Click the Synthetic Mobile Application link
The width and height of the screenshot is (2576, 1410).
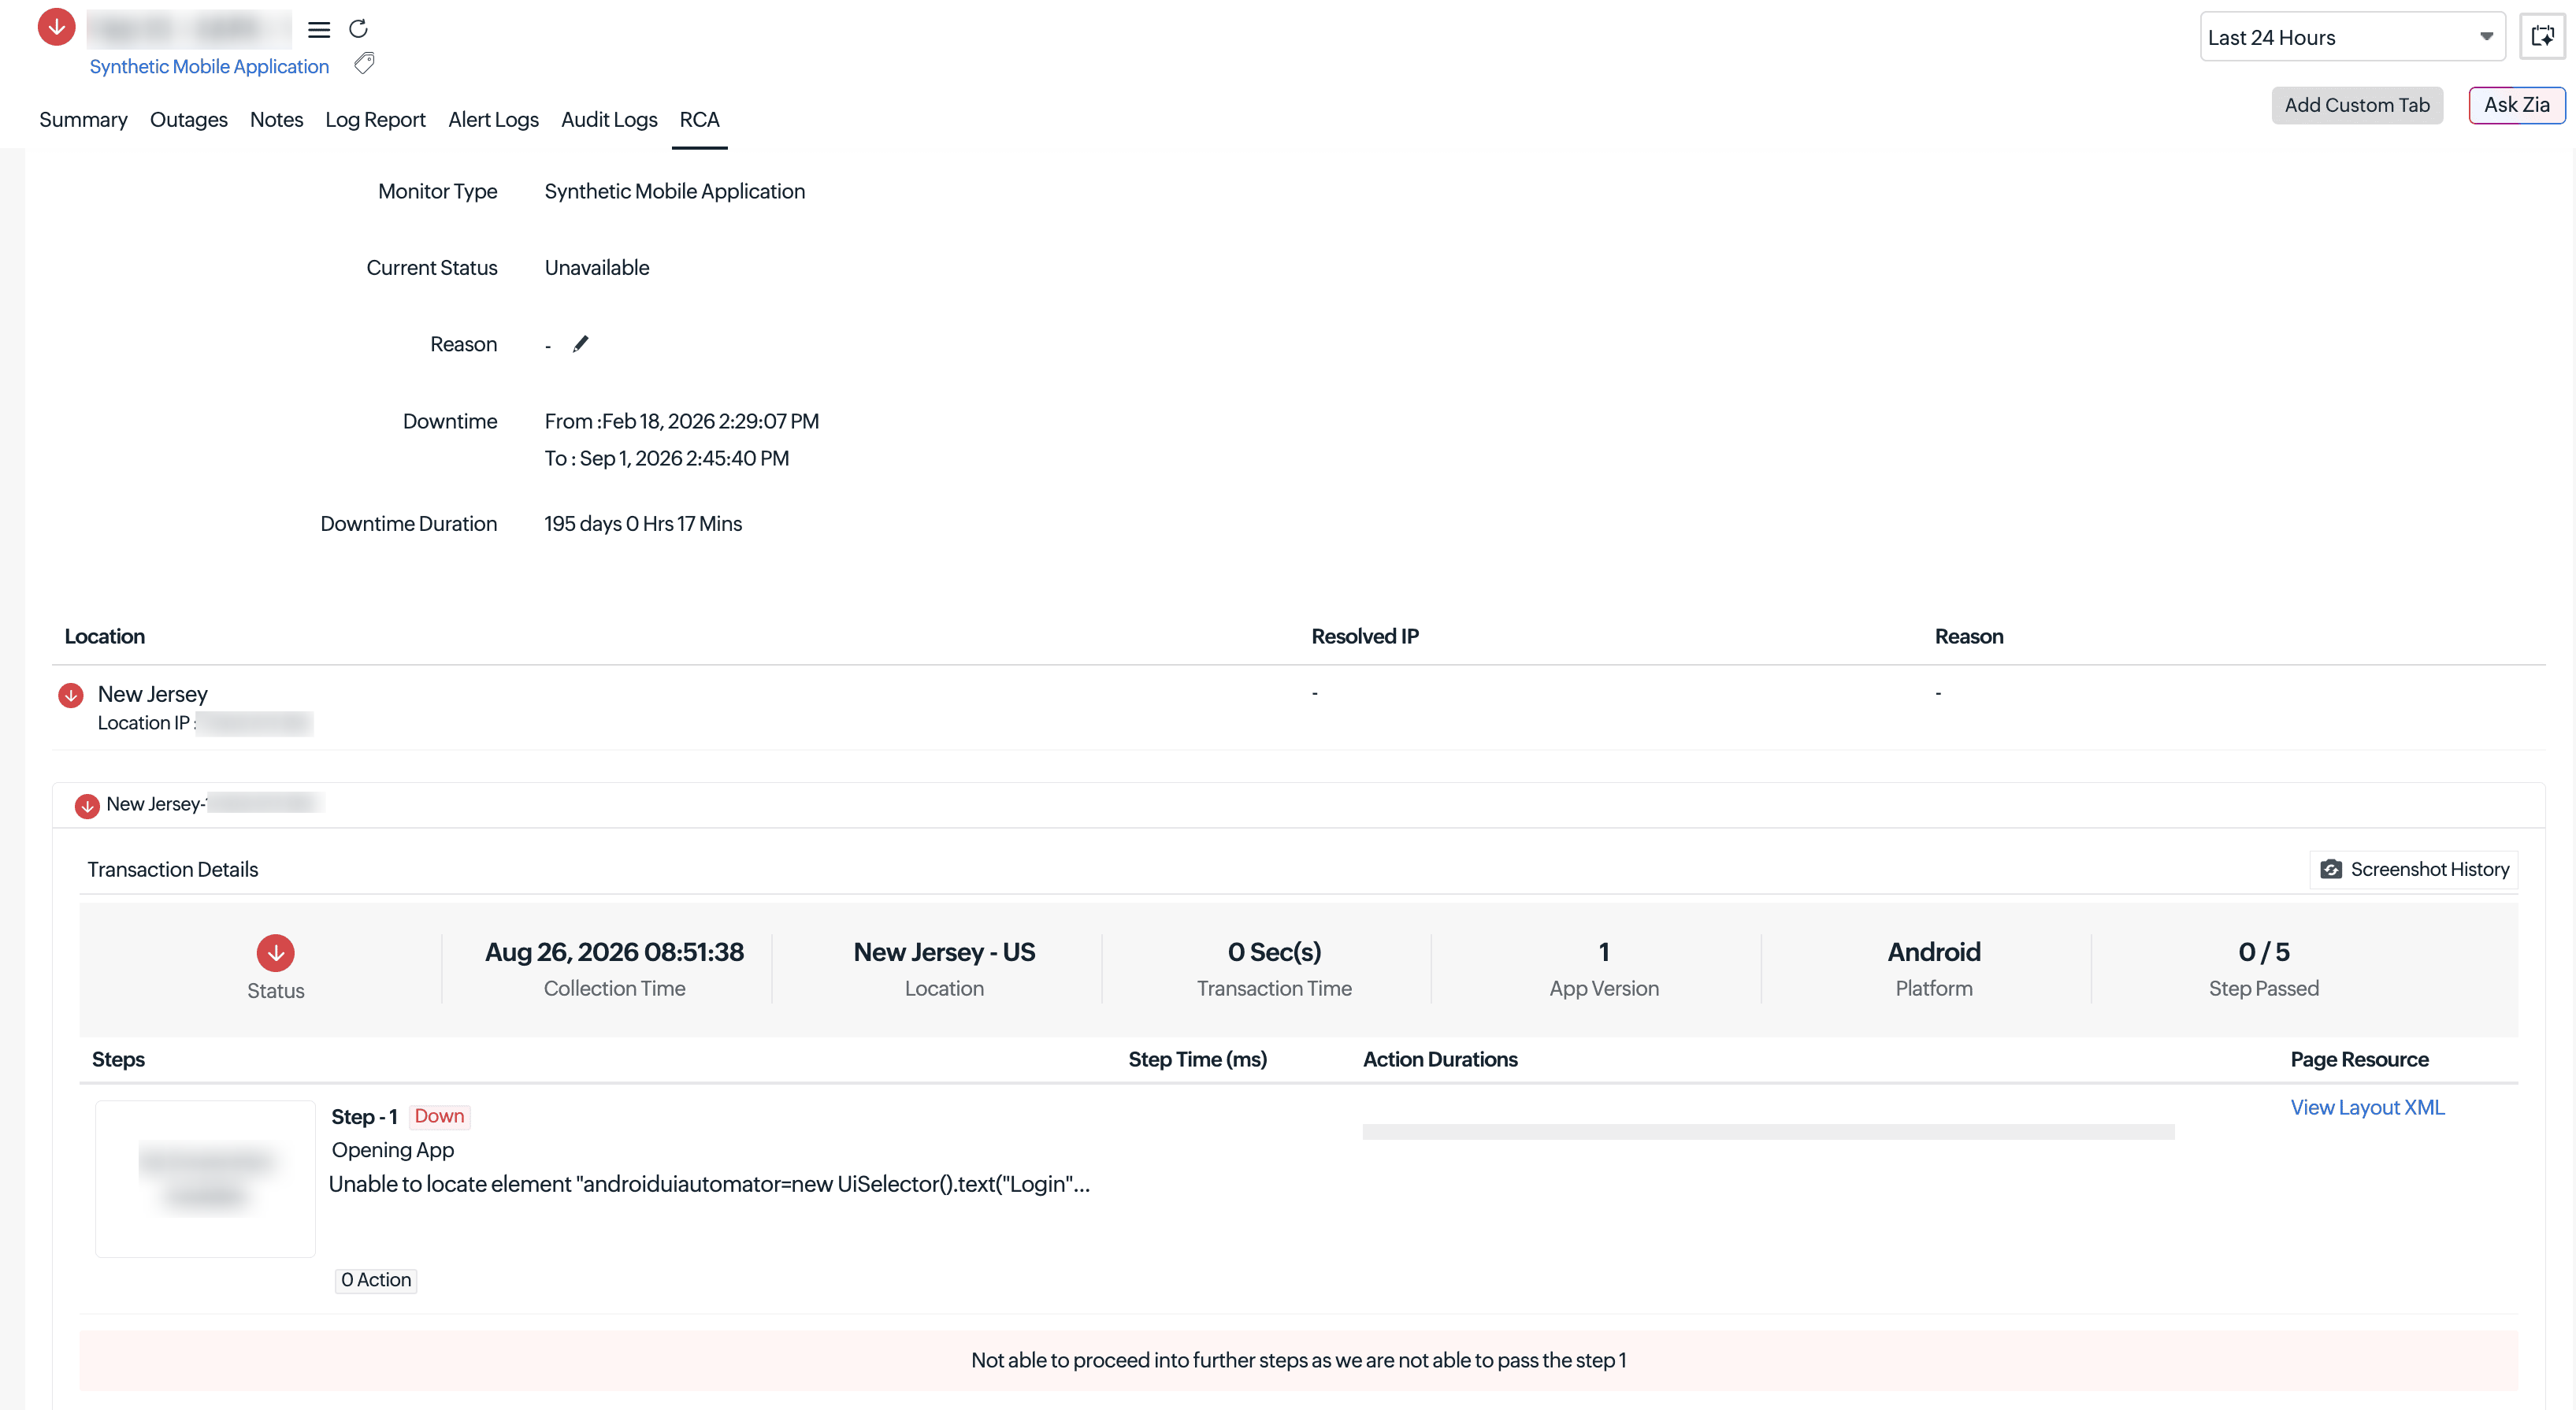209,66
